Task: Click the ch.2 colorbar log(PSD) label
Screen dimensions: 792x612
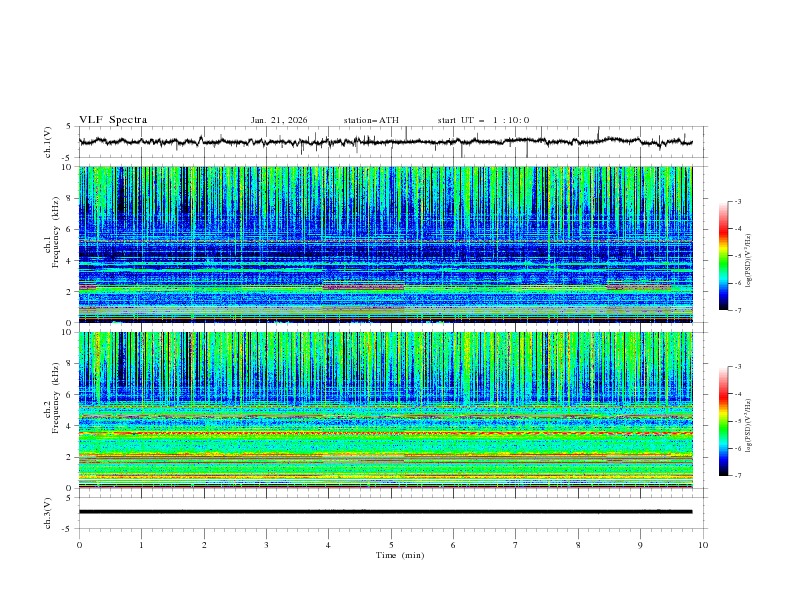Action: (749, 426)
